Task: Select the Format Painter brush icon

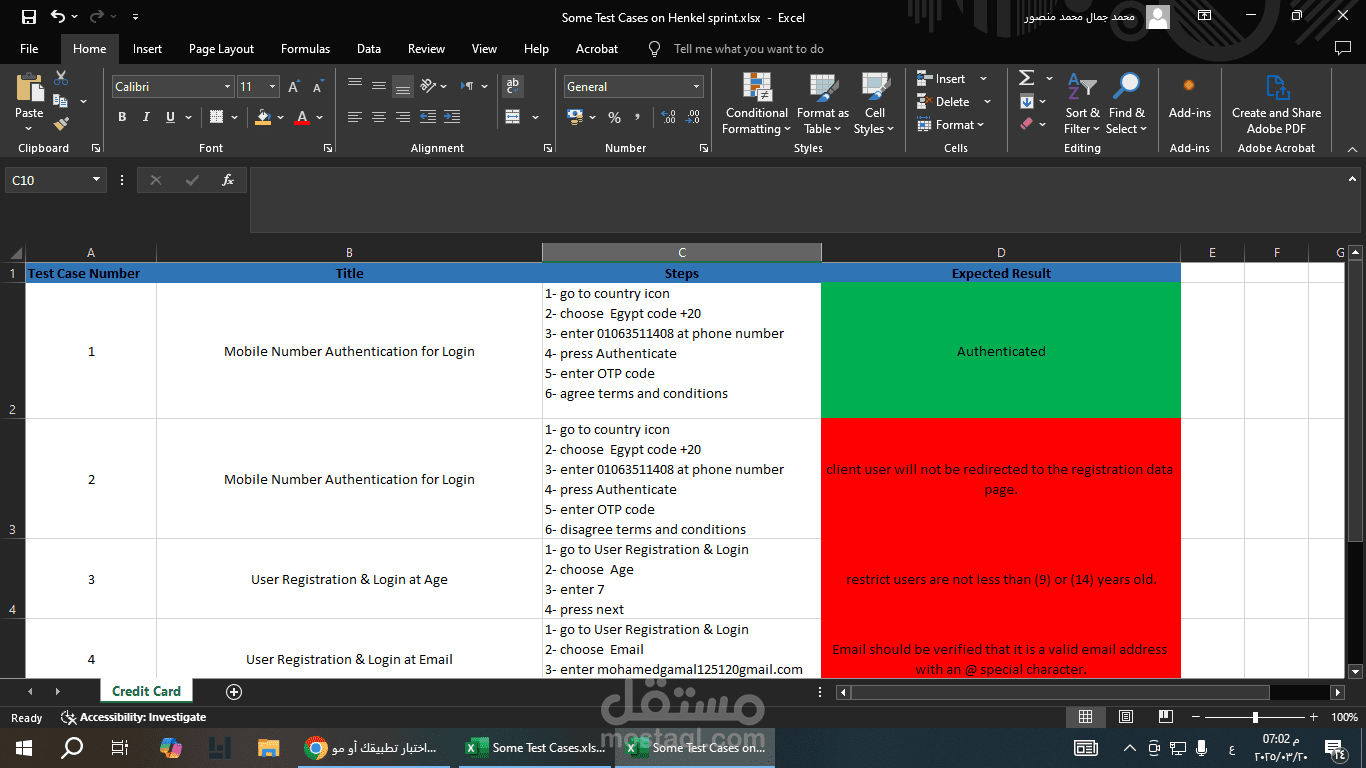Action: (x=61, y=124)
